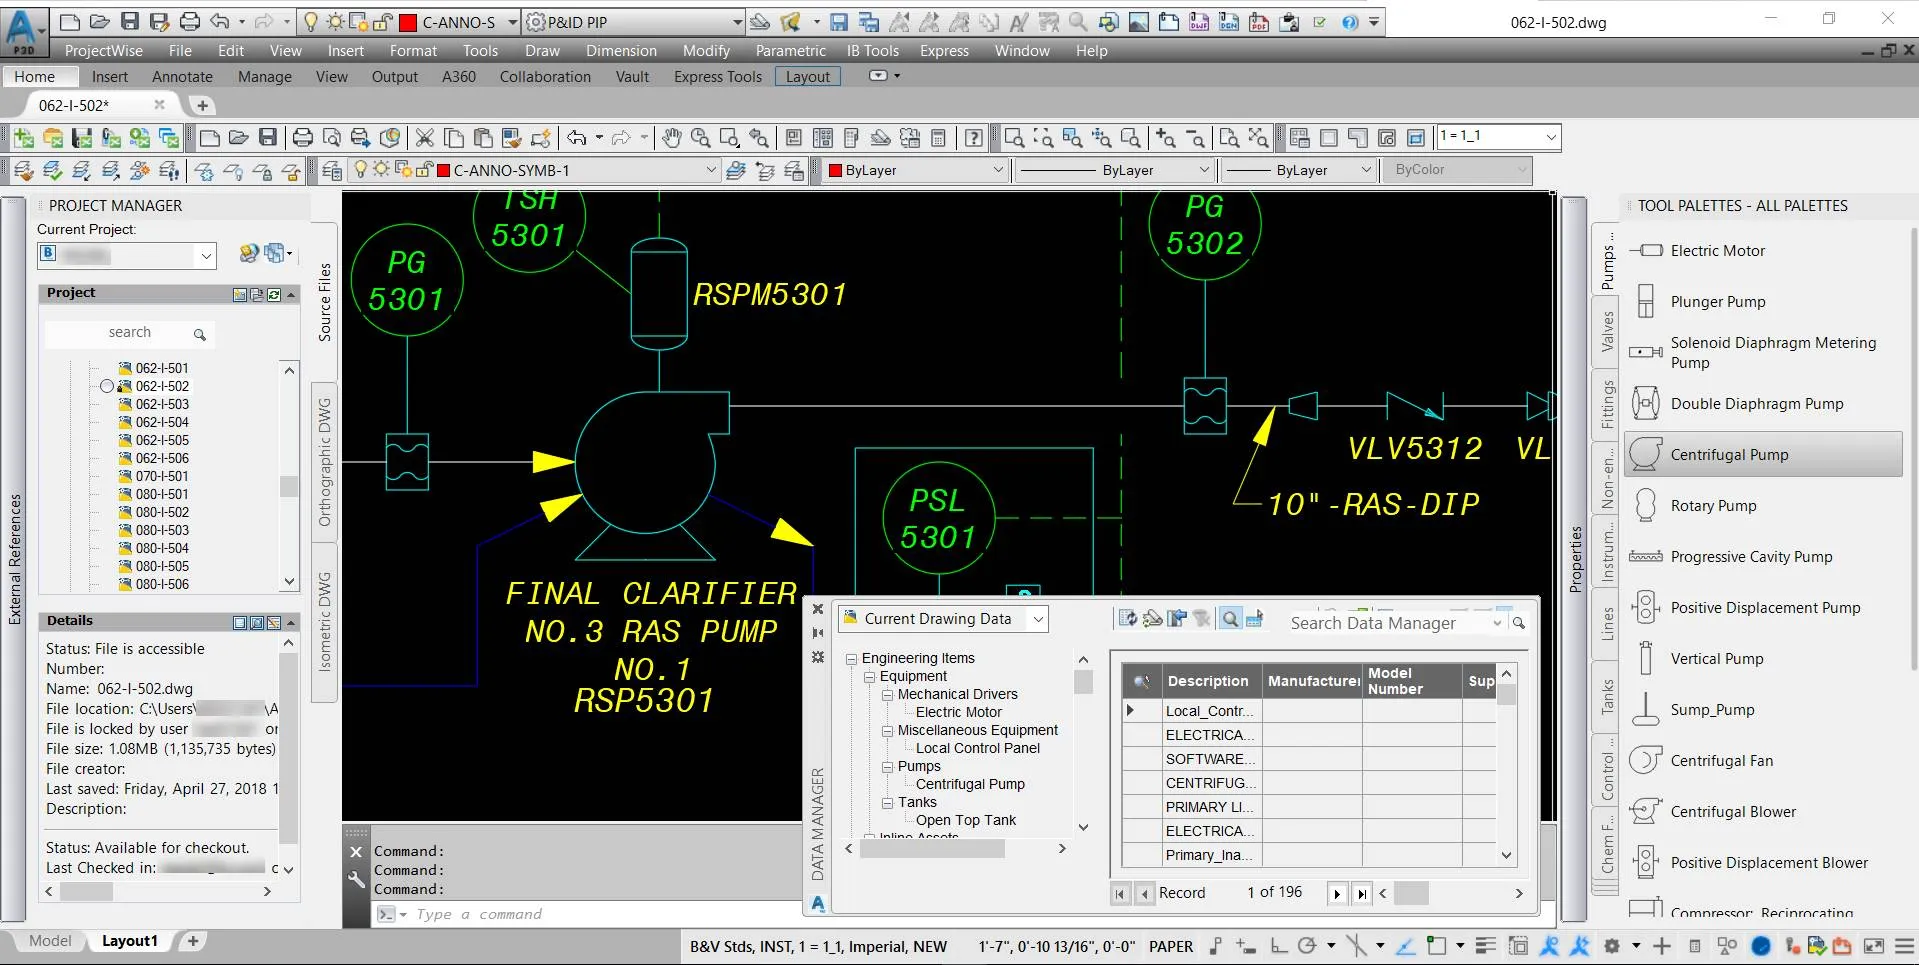Open the Parametric menu
Image resolution: width=1919 pixels, height=965 pixels.
pyautogui.click(x=789, y=50)
